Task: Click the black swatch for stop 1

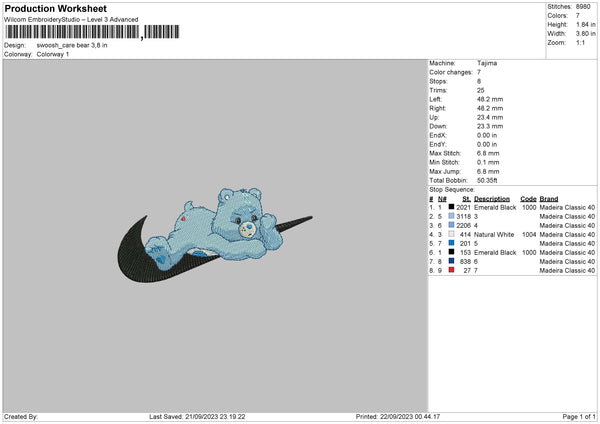Action: click(x=452, y=207)
